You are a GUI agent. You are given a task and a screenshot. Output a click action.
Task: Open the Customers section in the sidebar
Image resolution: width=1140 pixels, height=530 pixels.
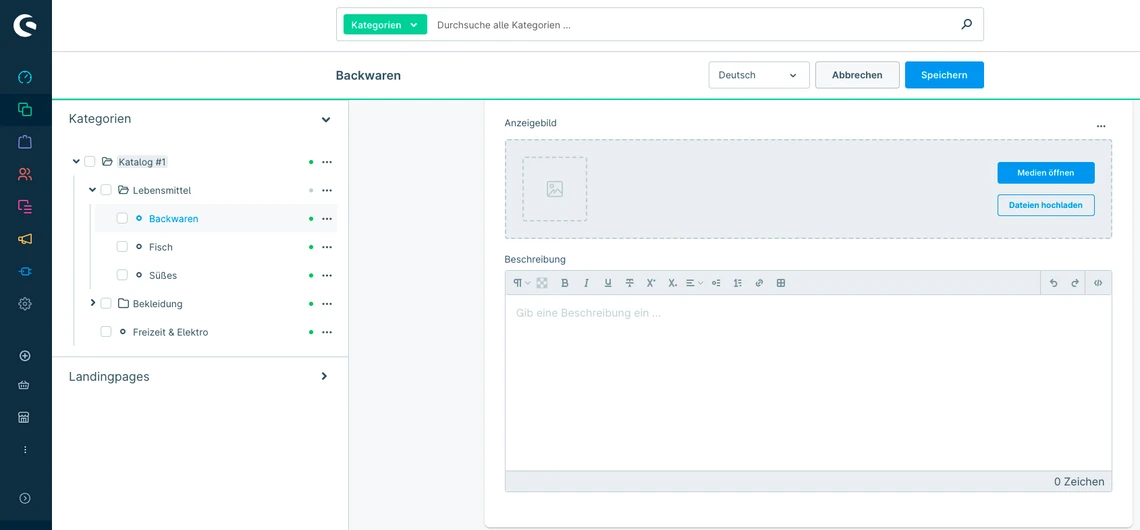pyautogui.click(x=25, y=174)
